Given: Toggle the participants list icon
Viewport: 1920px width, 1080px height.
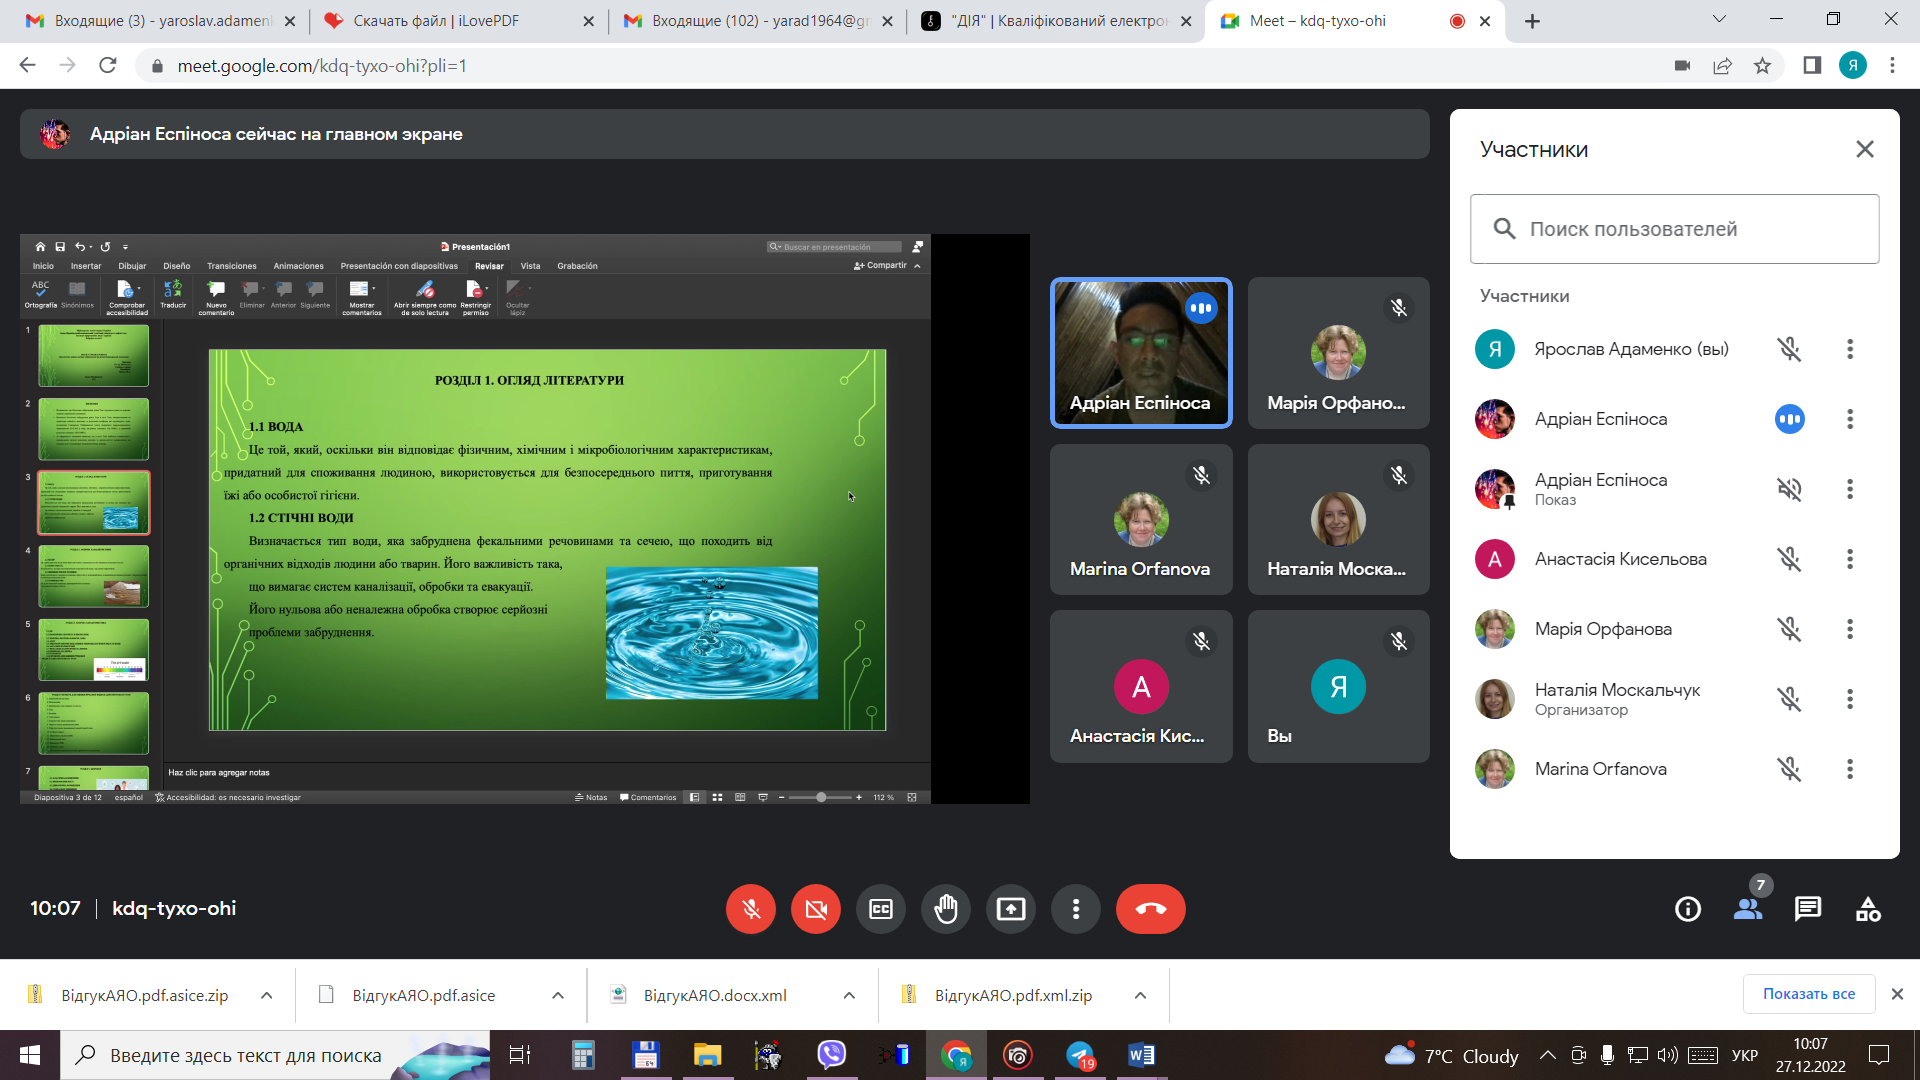Looking at the screenshot, I should point(1748,909).
